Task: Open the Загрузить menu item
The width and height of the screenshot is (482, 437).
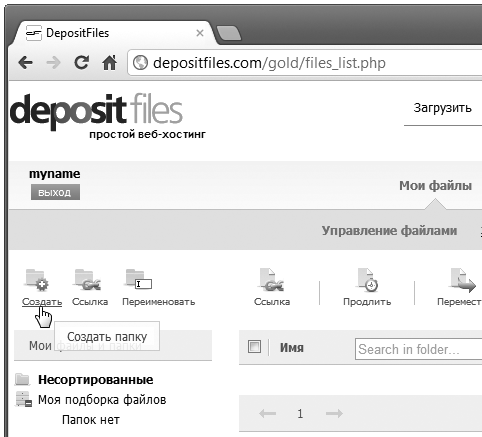Action: [x=442, y=108]
